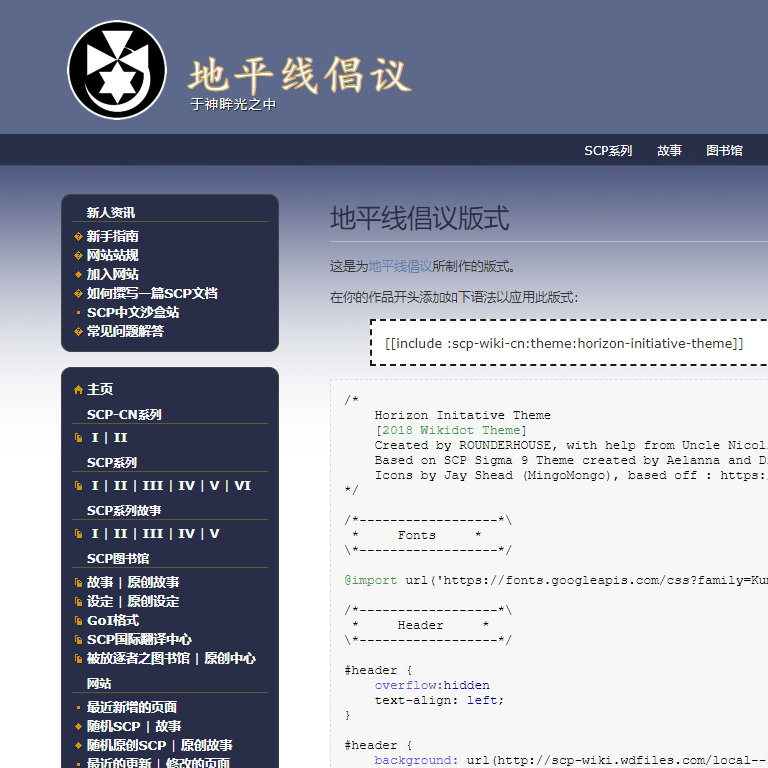
Task: Open the 网站站规 sidebar link
Action: [112, 255]
